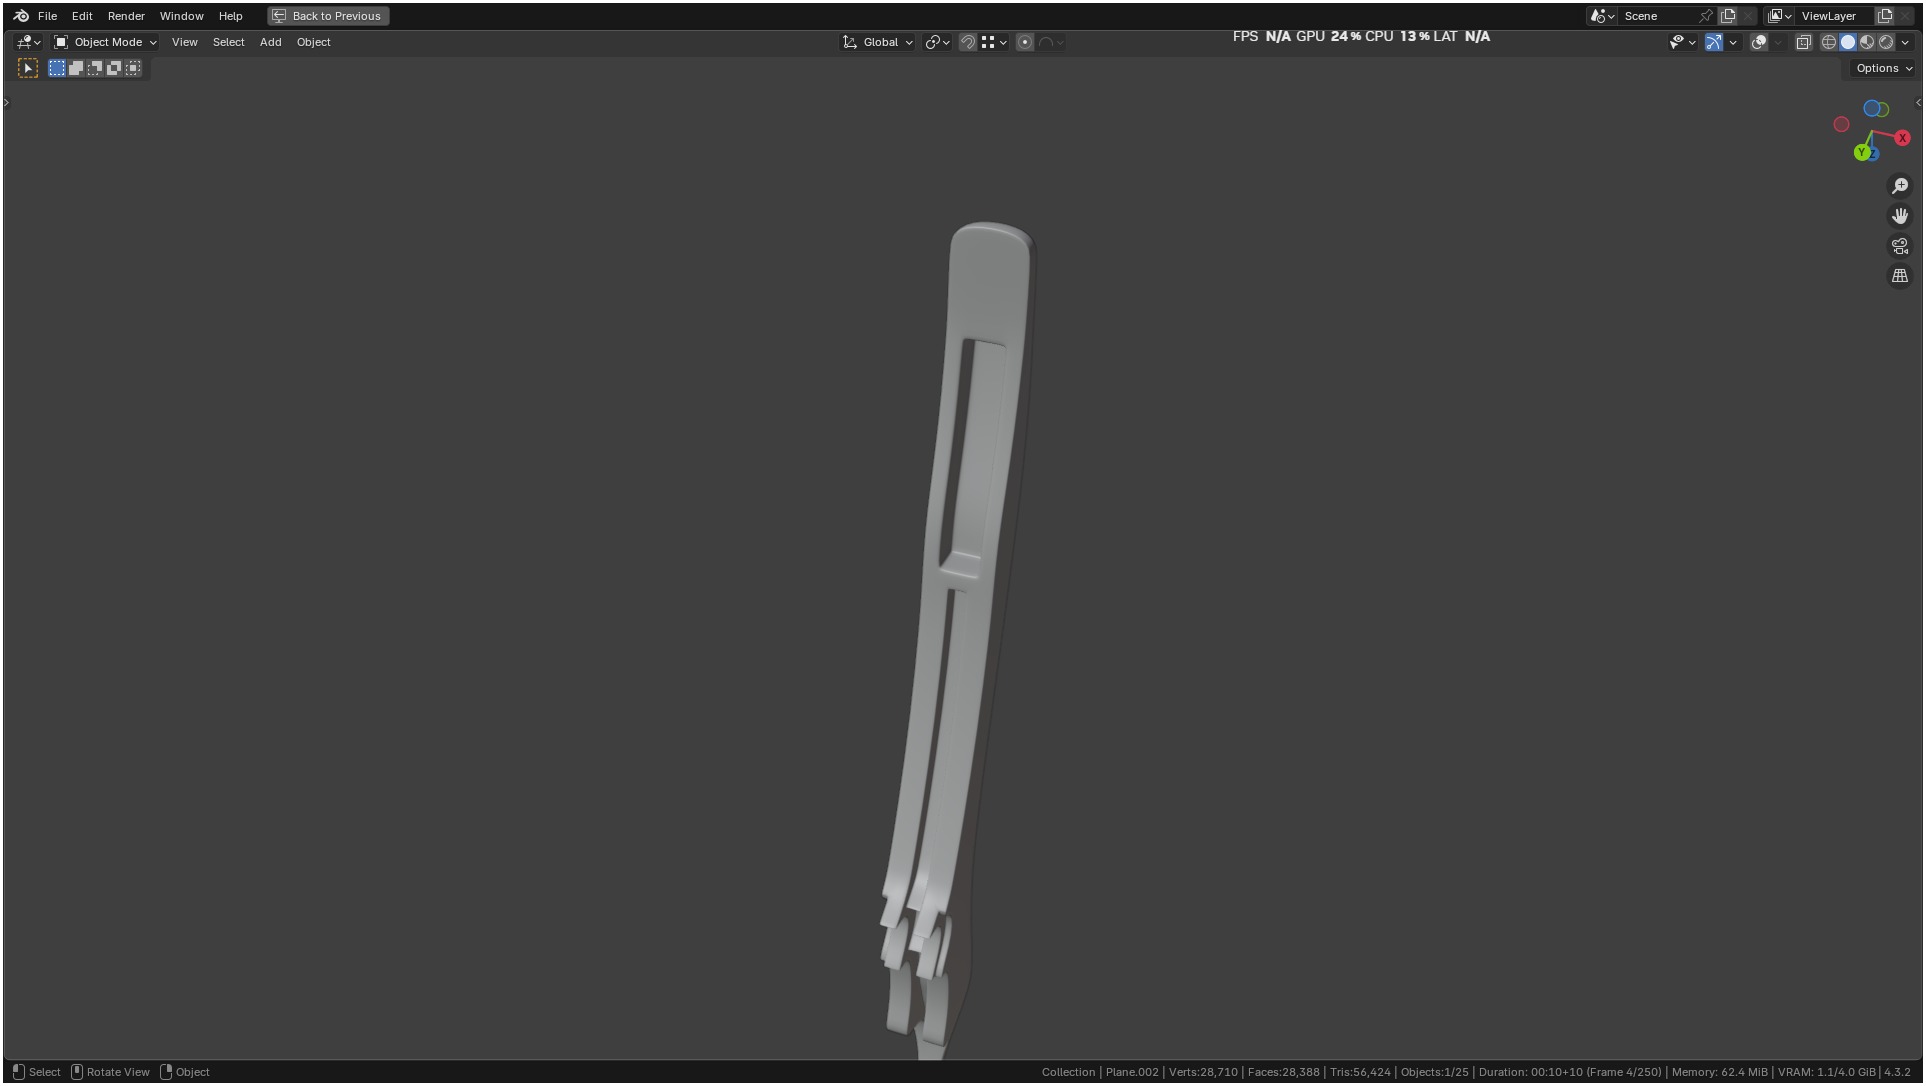Click the Scene name field
Screen dimensions: 1926x1086
pyautogui.click(x=1658, y=16)
